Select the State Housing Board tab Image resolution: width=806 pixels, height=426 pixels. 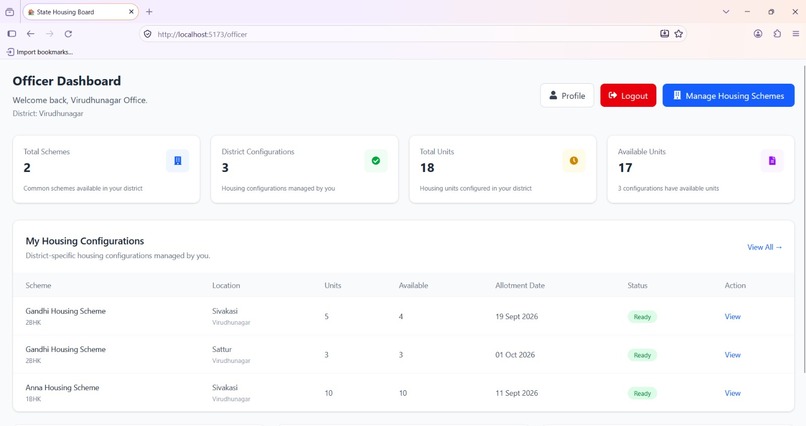[80, 12]
